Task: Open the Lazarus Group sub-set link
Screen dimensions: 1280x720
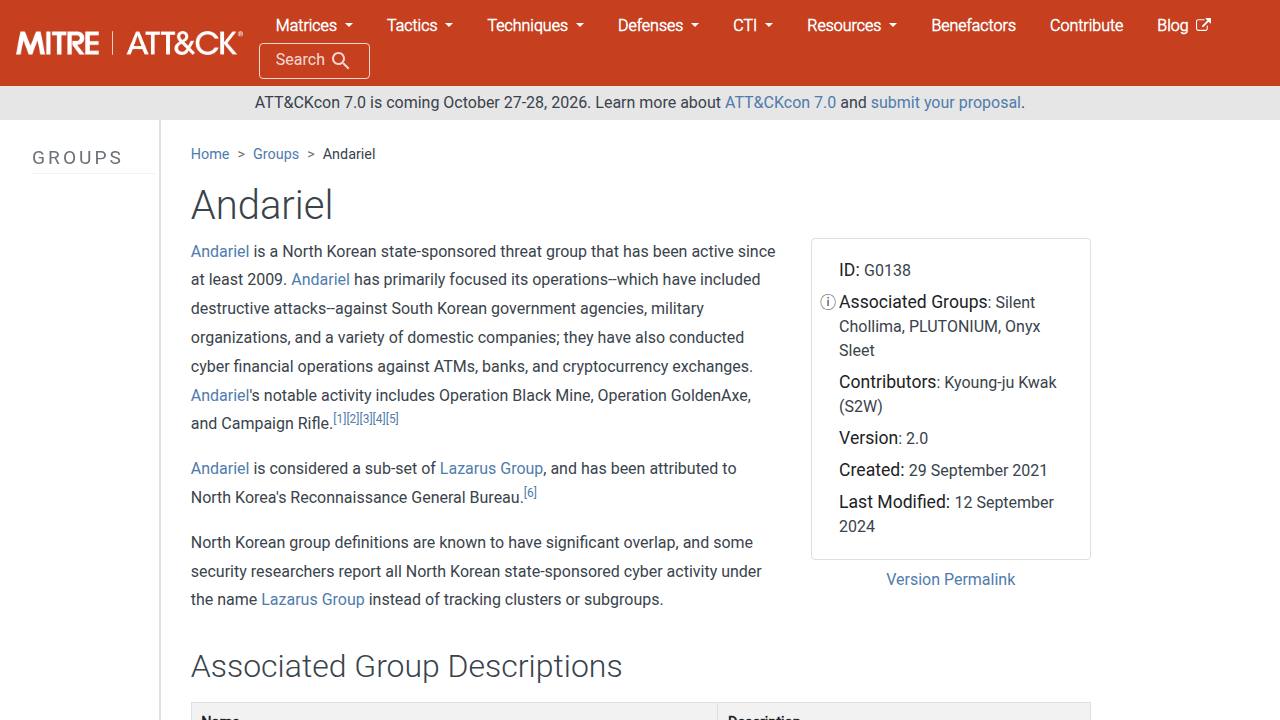Action: tap(491, 468)
